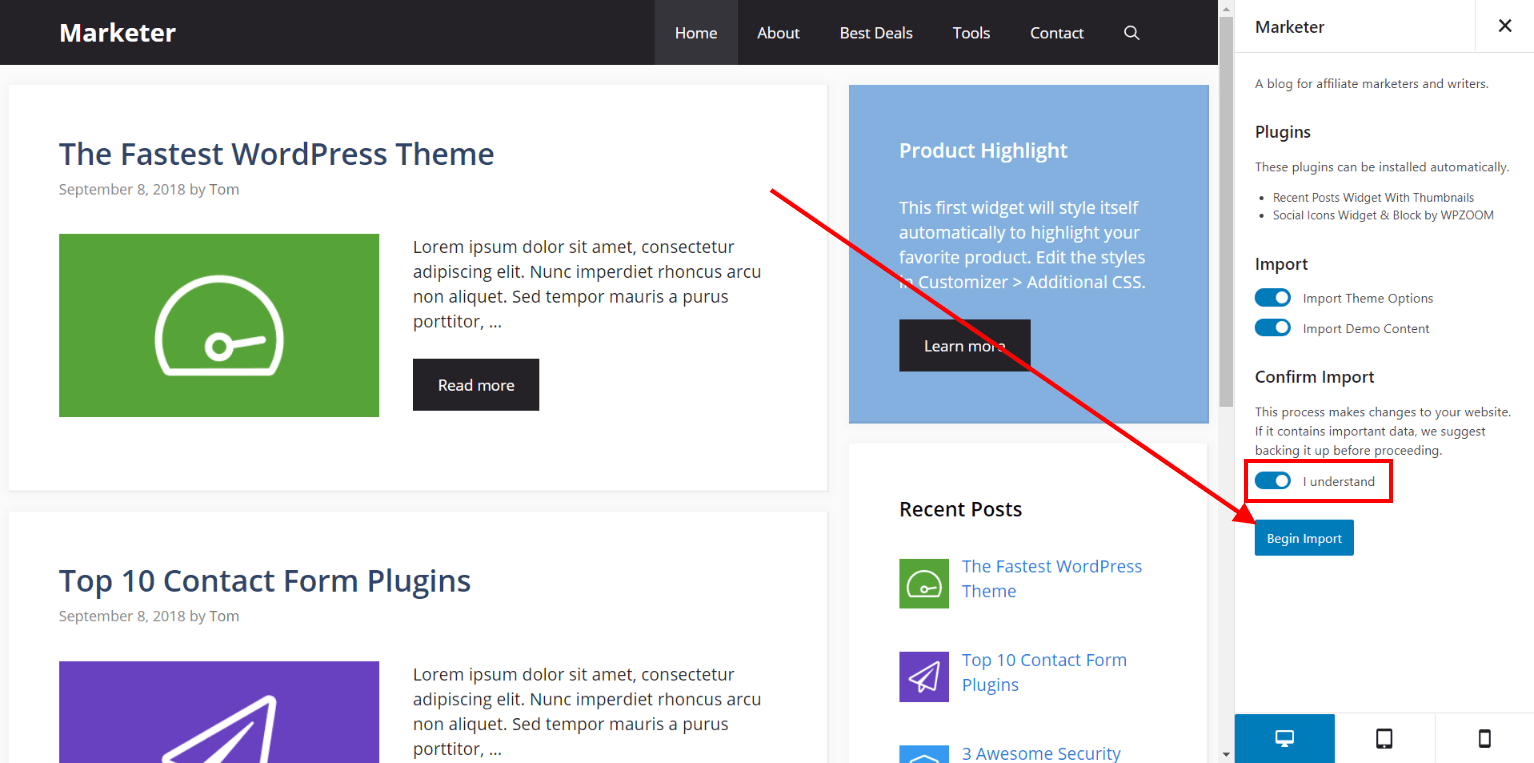Switch to mobile phone preview mode
1534x763 pixels.
pyautogui.click(x=1484, y=738)
